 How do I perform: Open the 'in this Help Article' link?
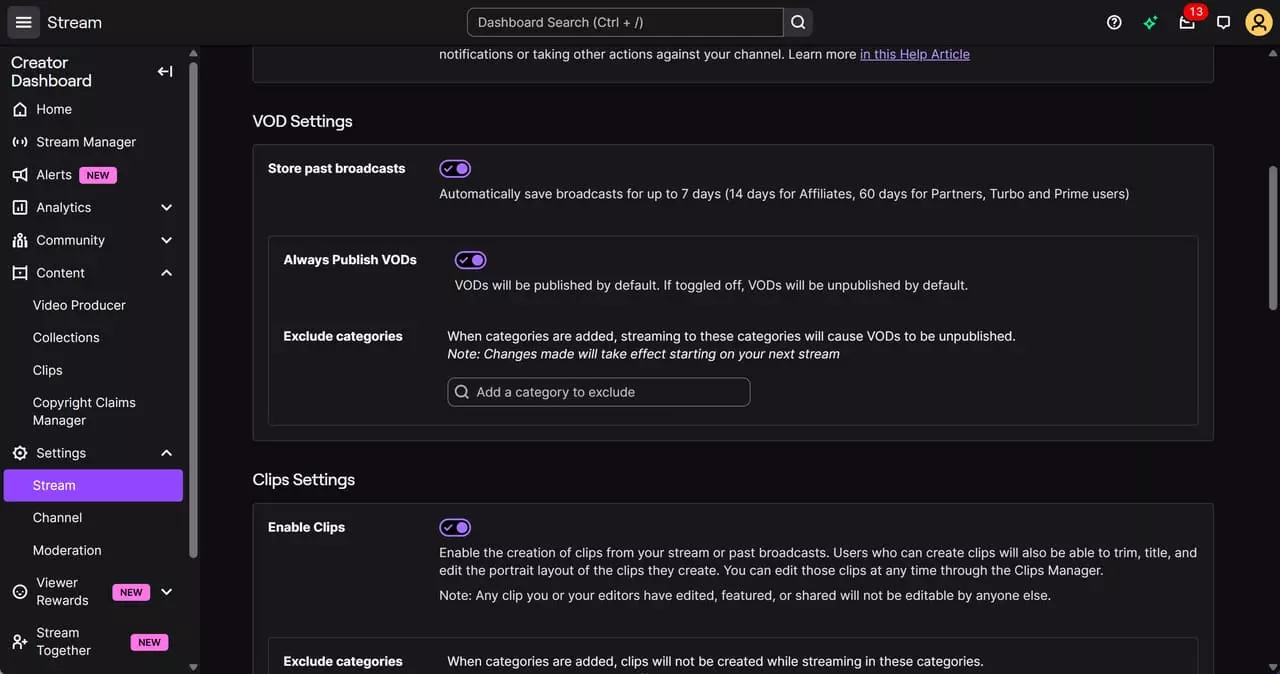[915, 54]
